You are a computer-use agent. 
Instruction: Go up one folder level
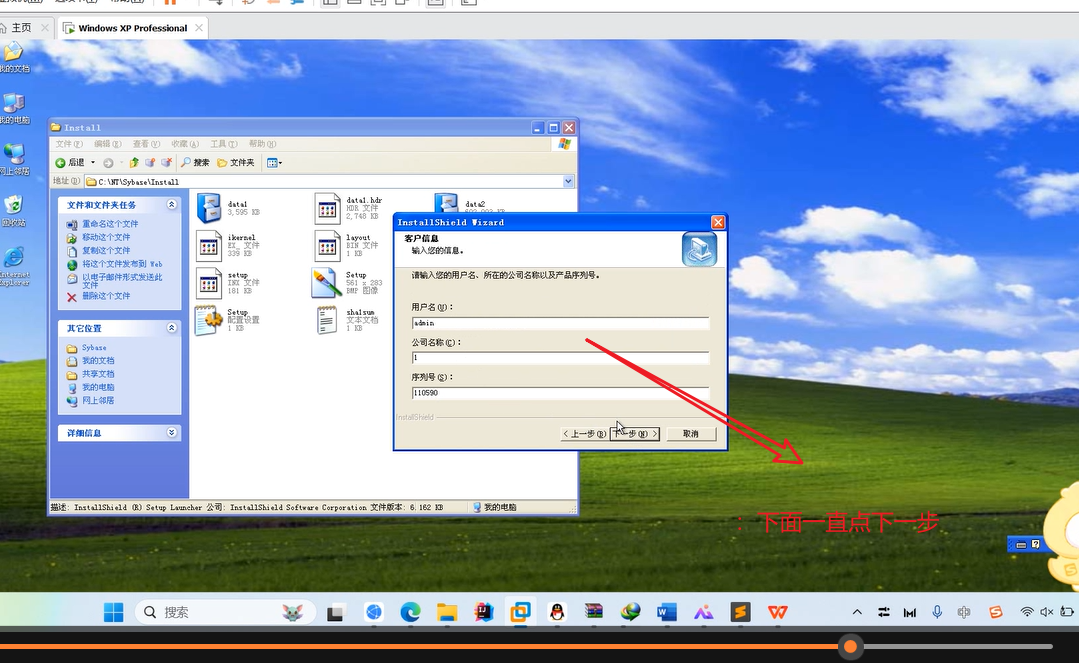[x=133, y=162]
